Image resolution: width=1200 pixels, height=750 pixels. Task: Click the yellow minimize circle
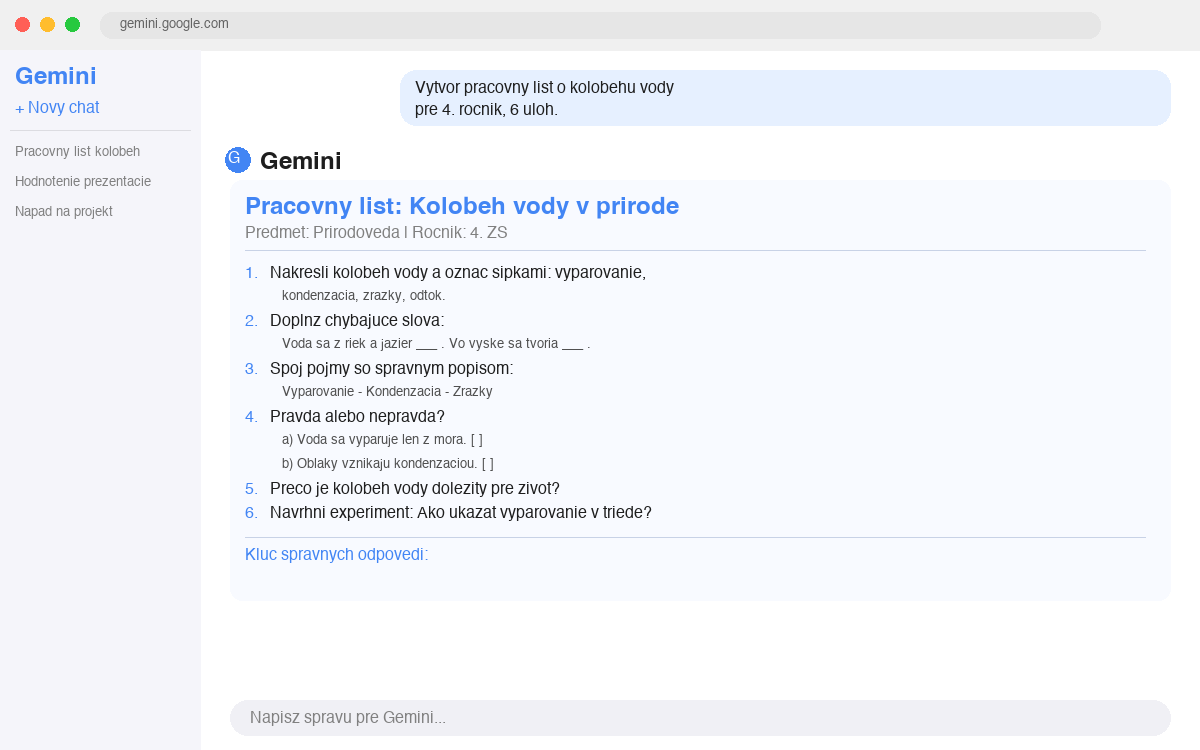[x=47, y=24]
